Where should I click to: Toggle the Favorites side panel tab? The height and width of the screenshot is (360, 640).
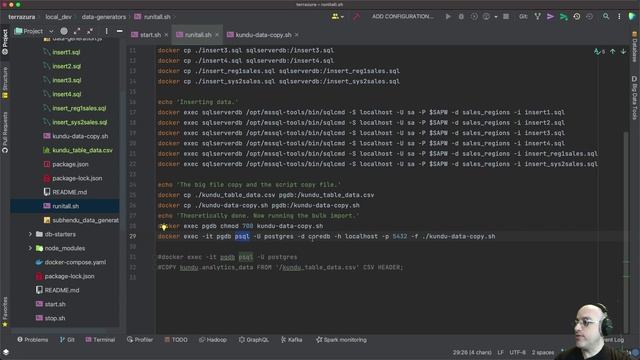coord(5,311)
